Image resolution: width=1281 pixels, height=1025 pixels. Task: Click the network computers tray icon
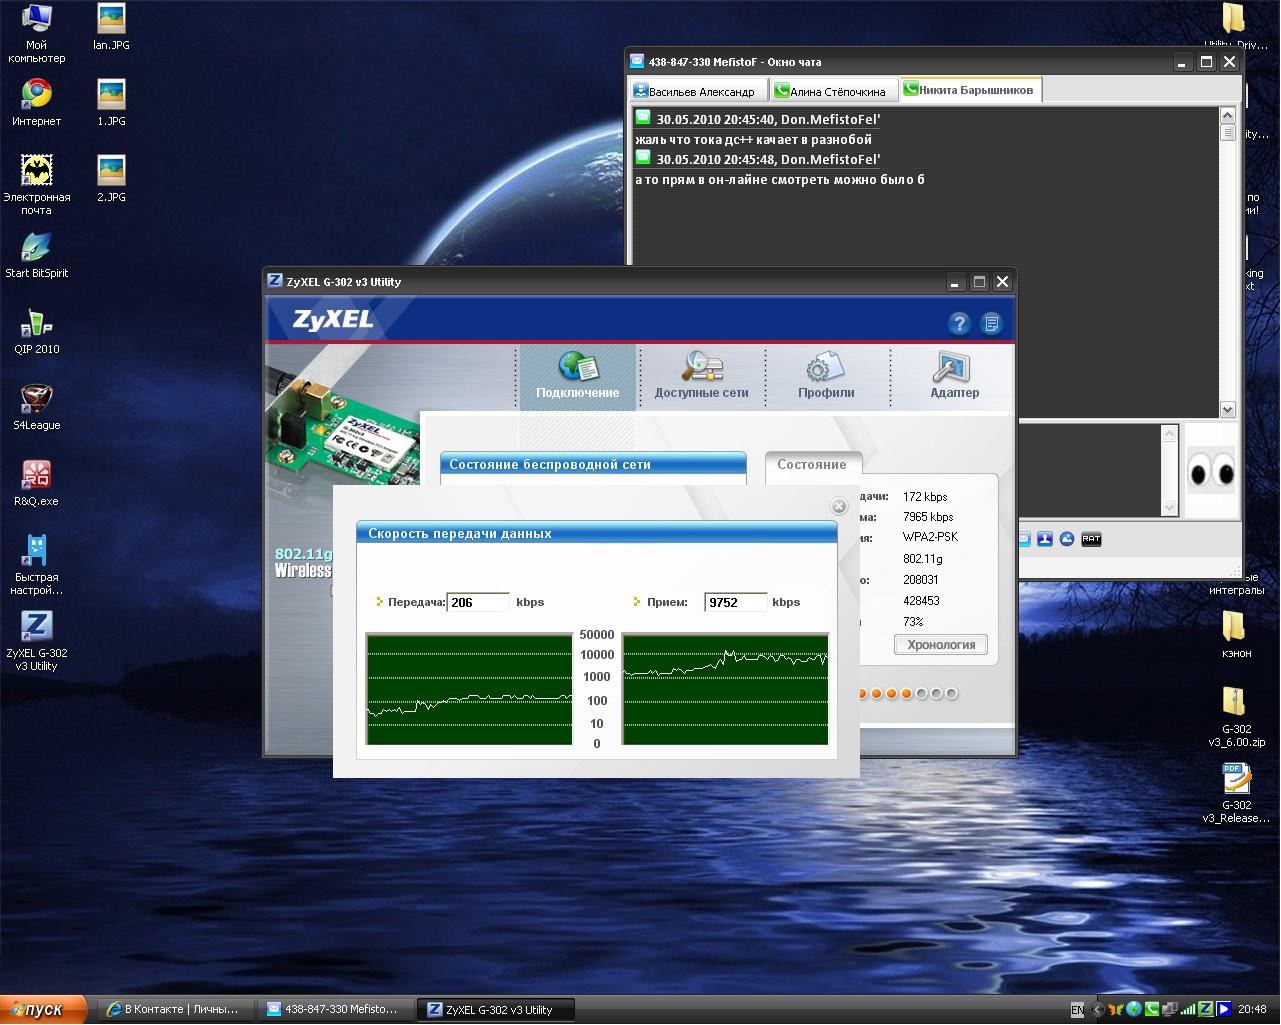tap(1170, 1010)
